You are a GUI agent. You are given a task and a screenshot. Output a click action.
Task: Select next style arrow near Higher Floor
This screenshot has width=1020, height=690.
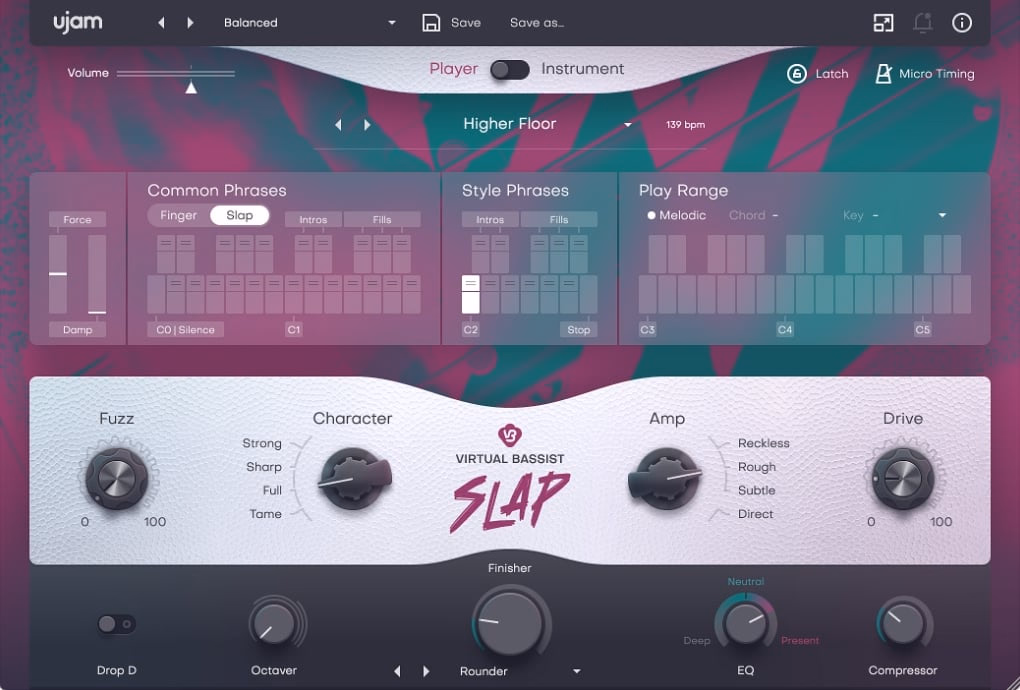tap(367, 124)
